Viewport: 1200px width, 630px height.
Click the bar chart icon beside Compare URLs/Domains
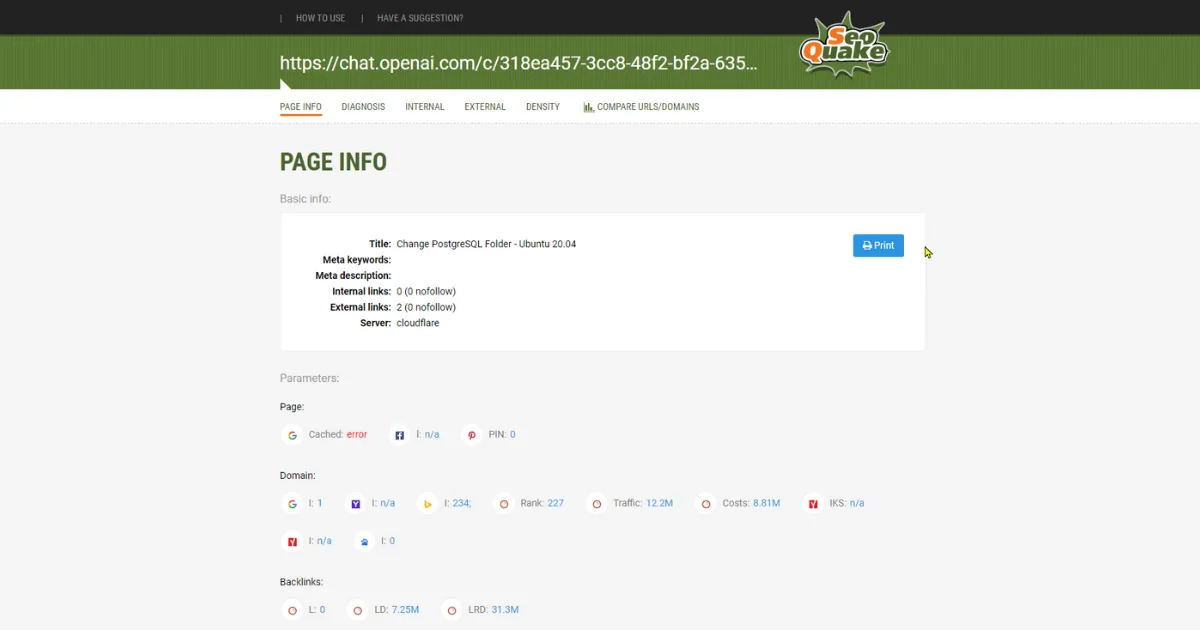(589, 107)
